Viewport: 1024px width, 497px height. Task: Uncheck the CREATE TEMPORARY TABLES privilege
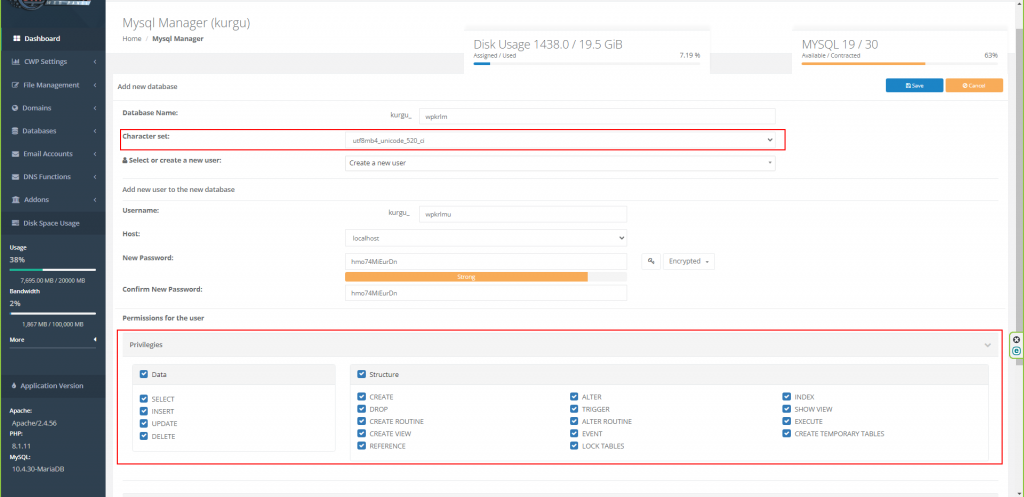pos(787,434)
